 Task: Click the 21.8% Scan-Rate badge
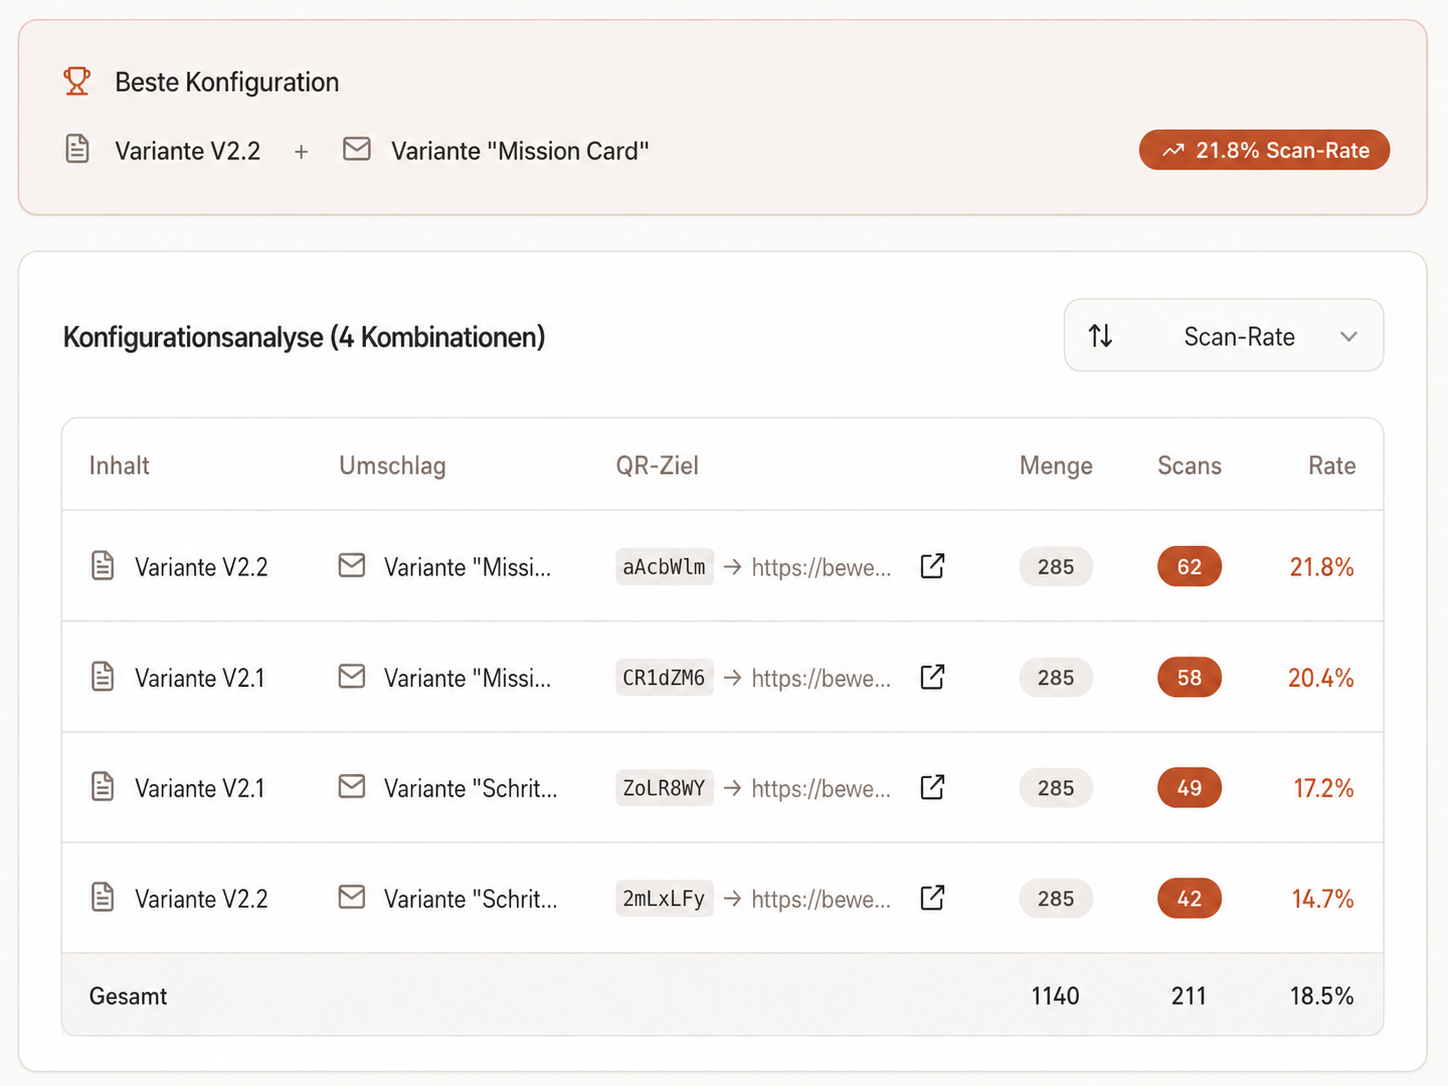1264,150
